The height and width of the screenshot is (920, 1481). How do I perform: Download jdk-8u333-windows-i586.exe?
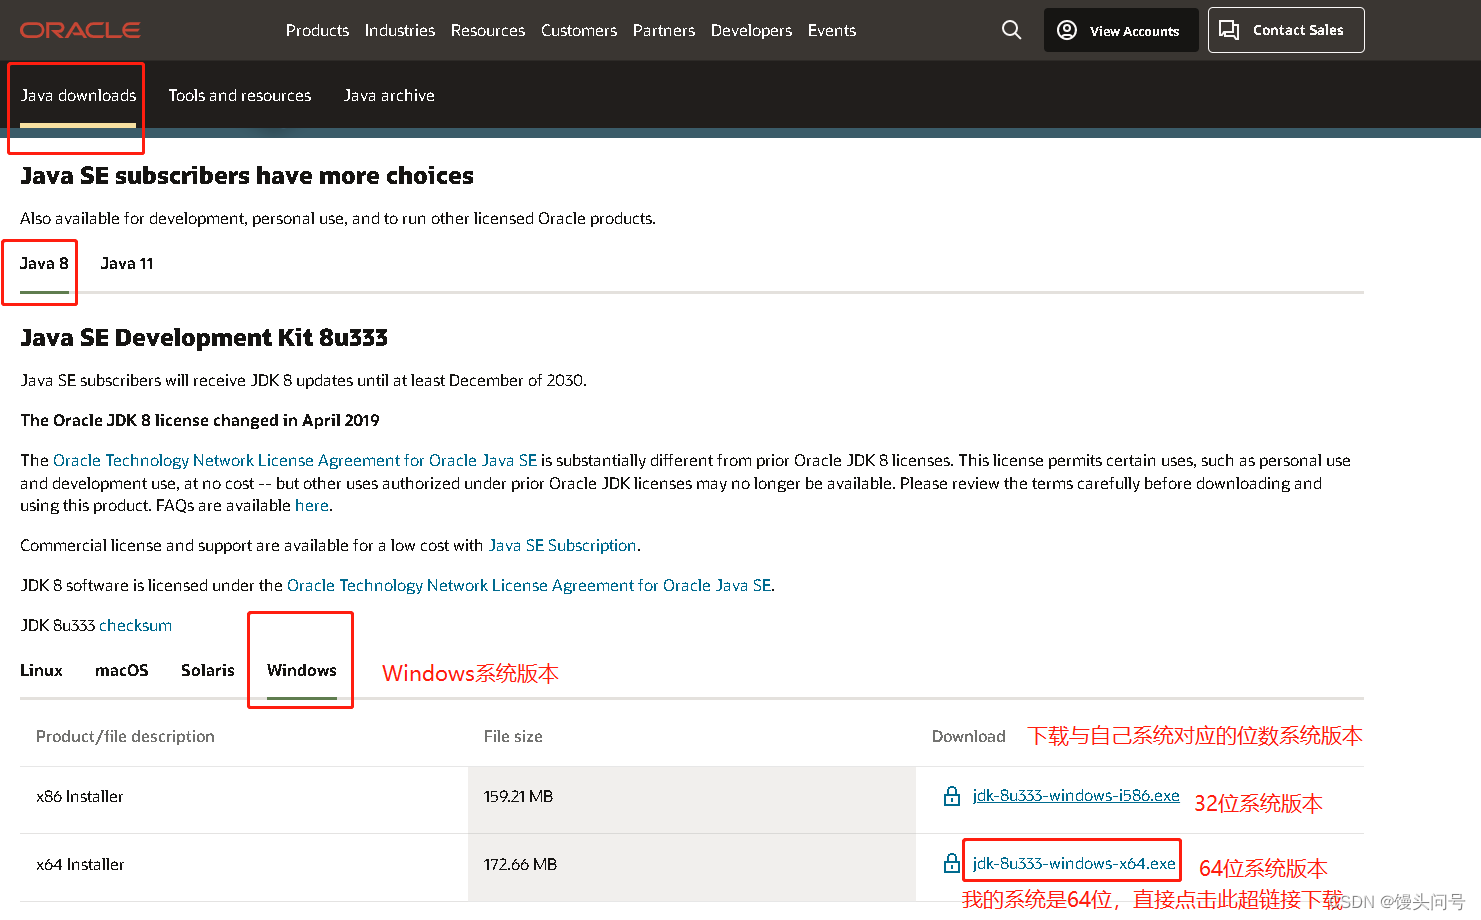tap(1076, 796)
